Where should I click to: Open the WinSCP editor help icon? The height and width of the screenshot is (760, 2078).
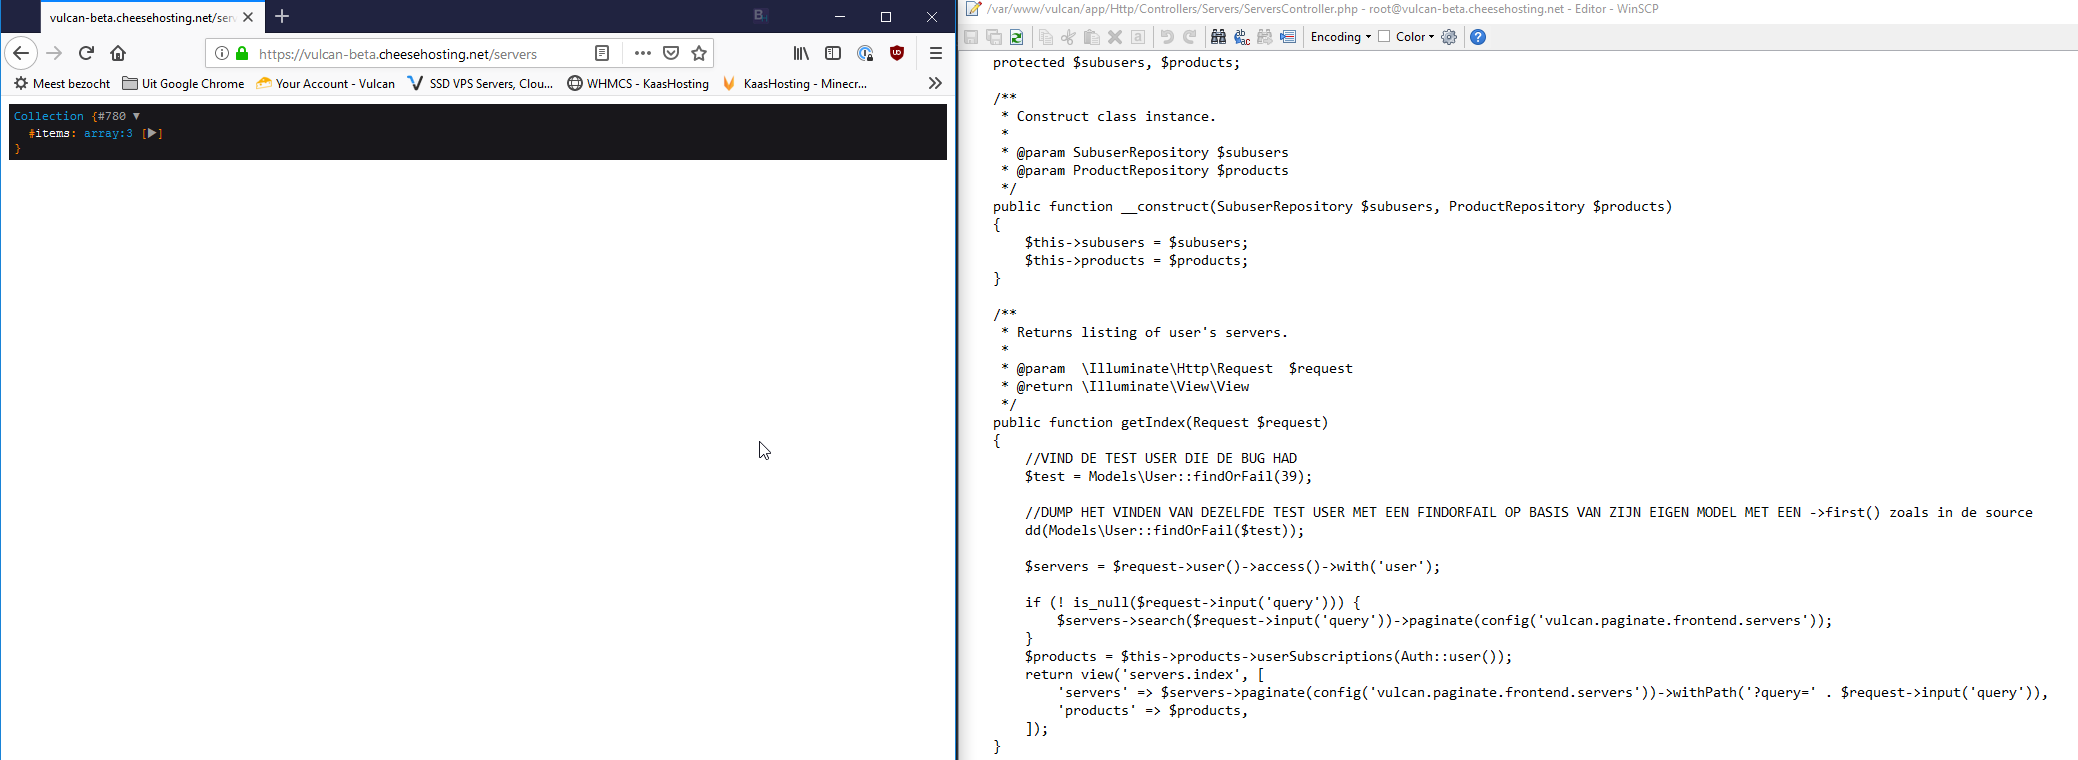pyautogui.click(x=1478, y=37)
